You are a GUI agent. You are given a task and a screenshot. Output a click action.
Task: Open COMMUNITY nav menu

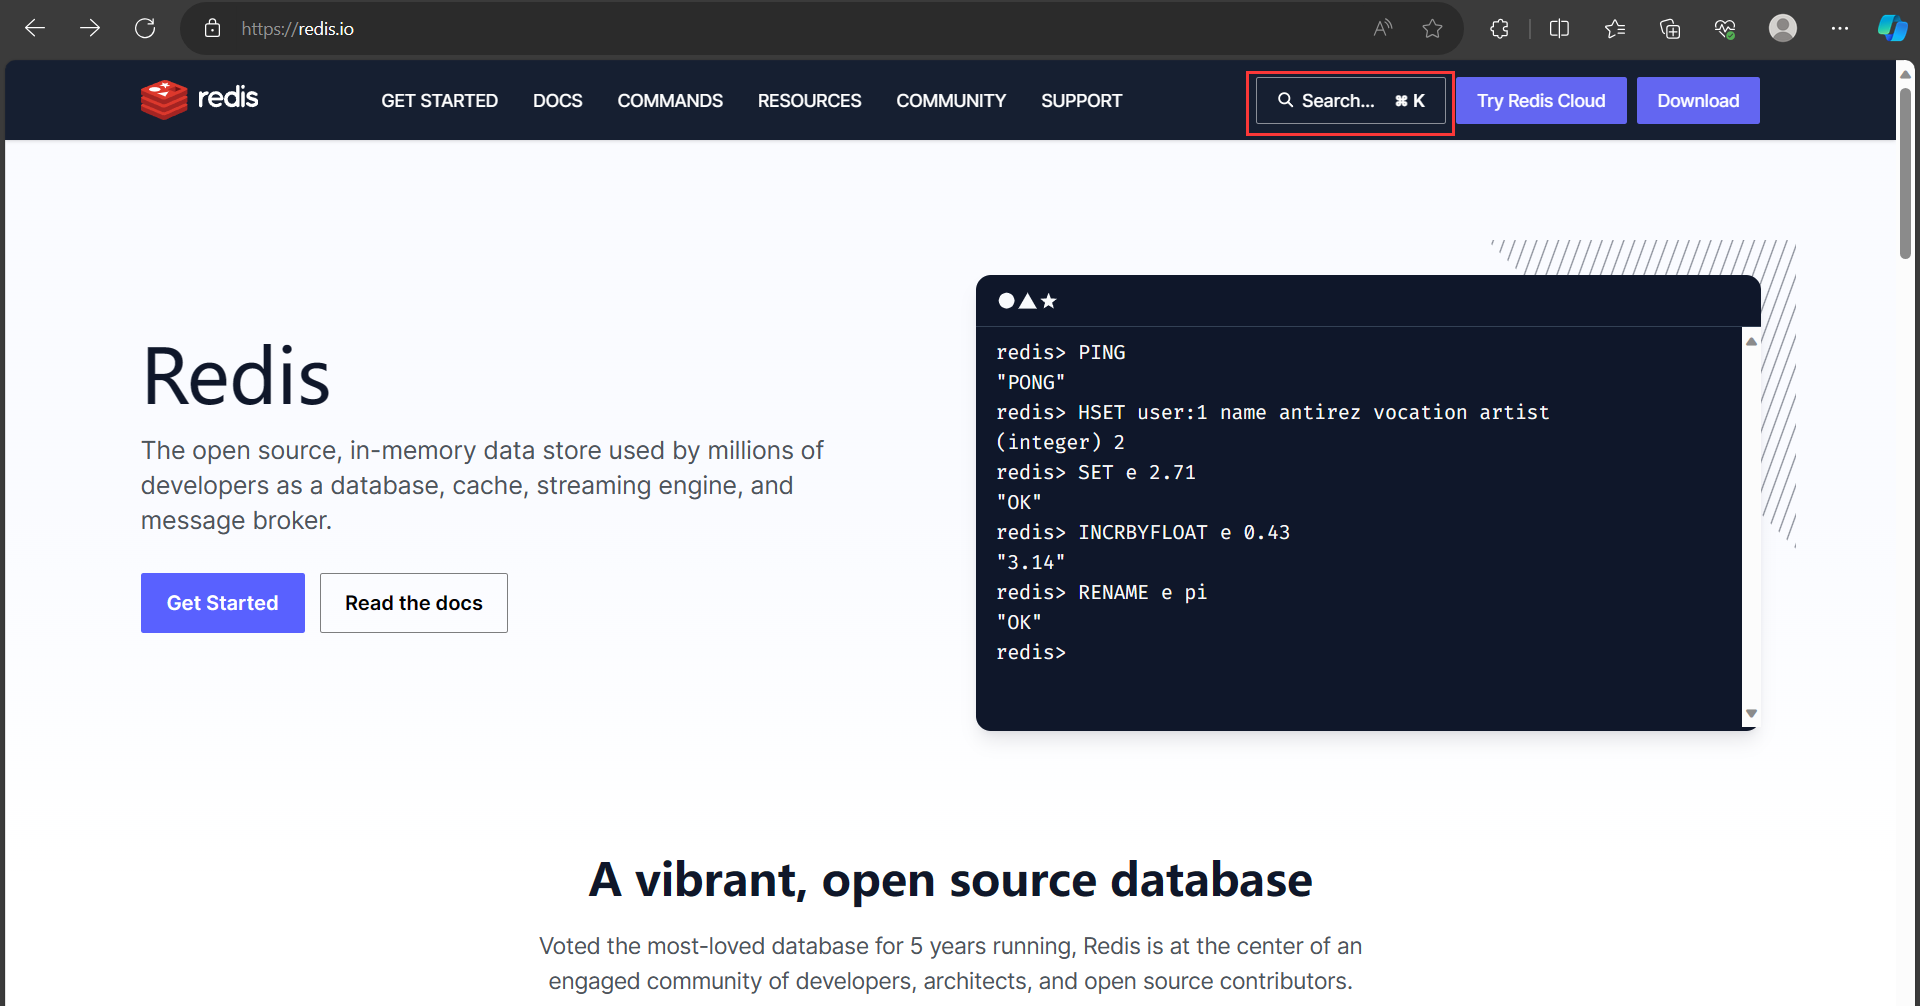[951, 101]
